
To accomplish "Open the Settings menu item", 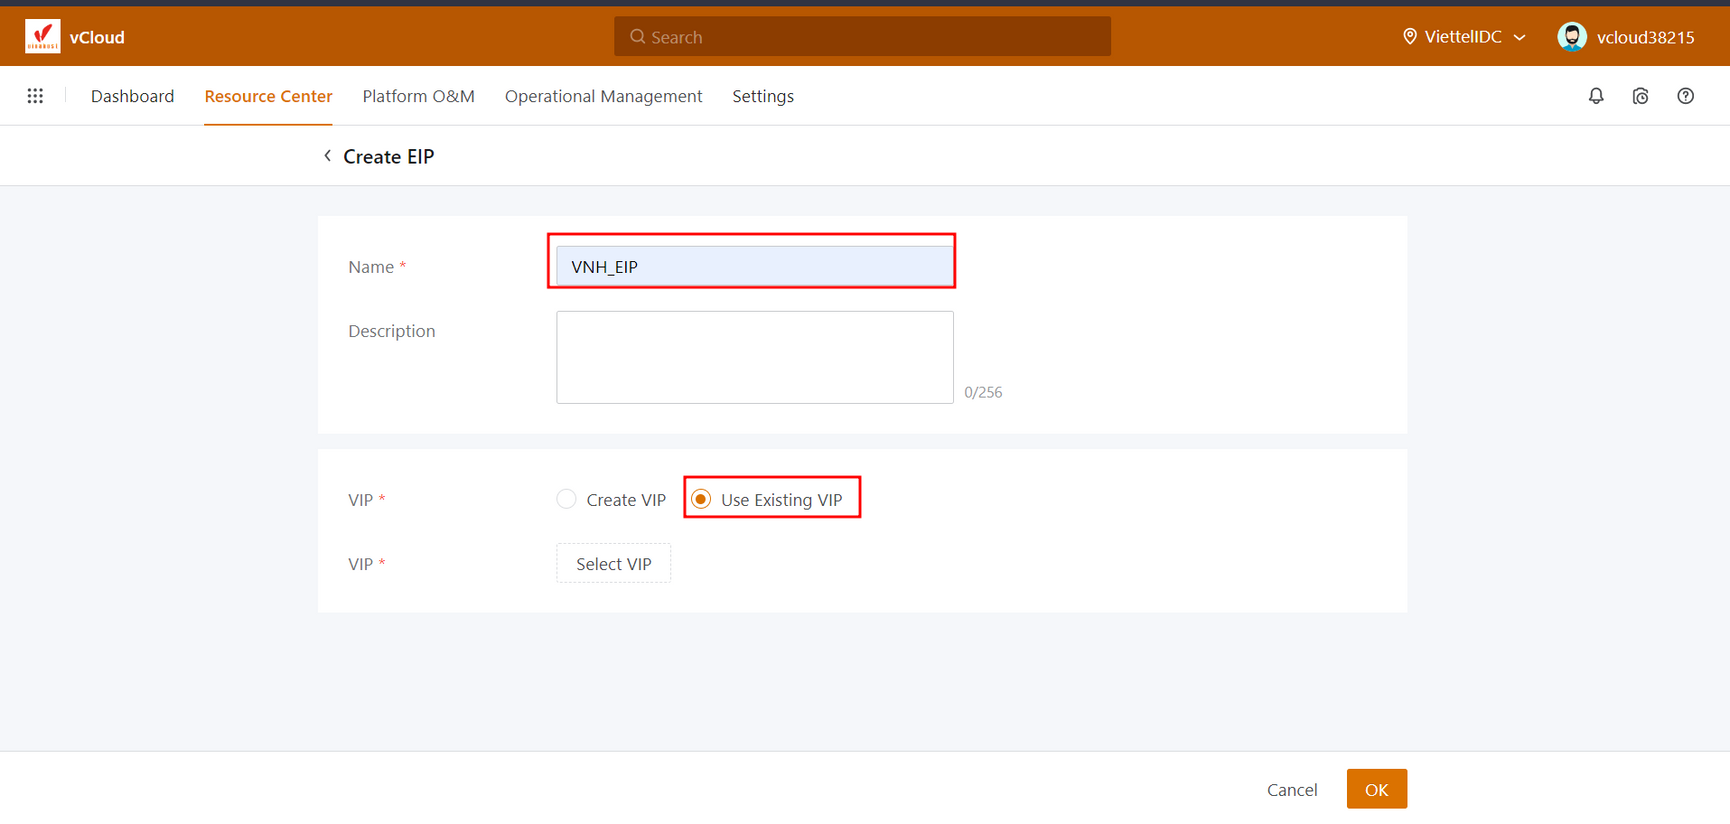I will (762, 96).
